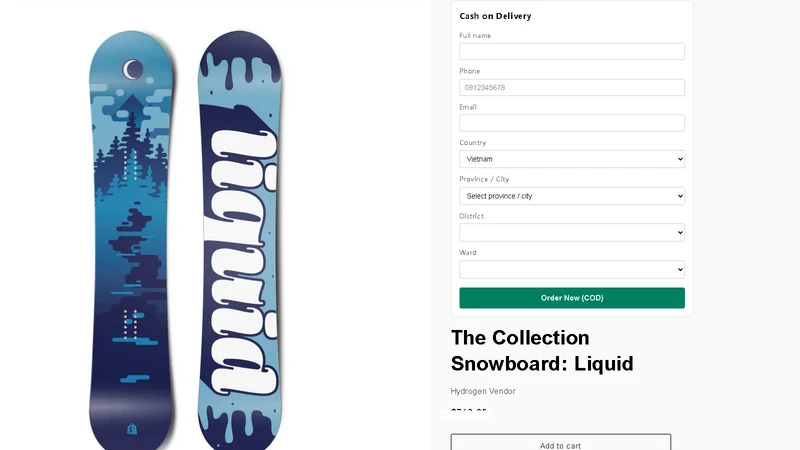This screenshot has height=450, width=800.
Task: Click the crescent moon graphic on snowboard
Action: (133, 69)
